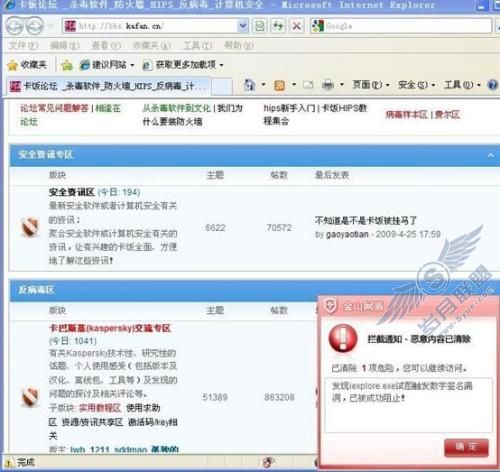Screen dimensions: 500x472
Task: Open the 病毒样本区 link
Action: [406, 115]
